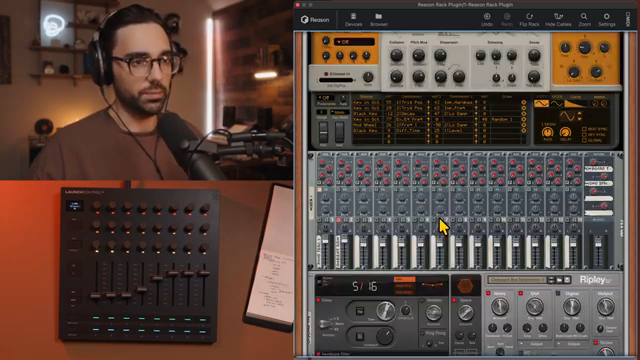The width and height of the screenshot is (640, 360).
Task: Toggle the Ripley Noisy section button
Action: 488,293
